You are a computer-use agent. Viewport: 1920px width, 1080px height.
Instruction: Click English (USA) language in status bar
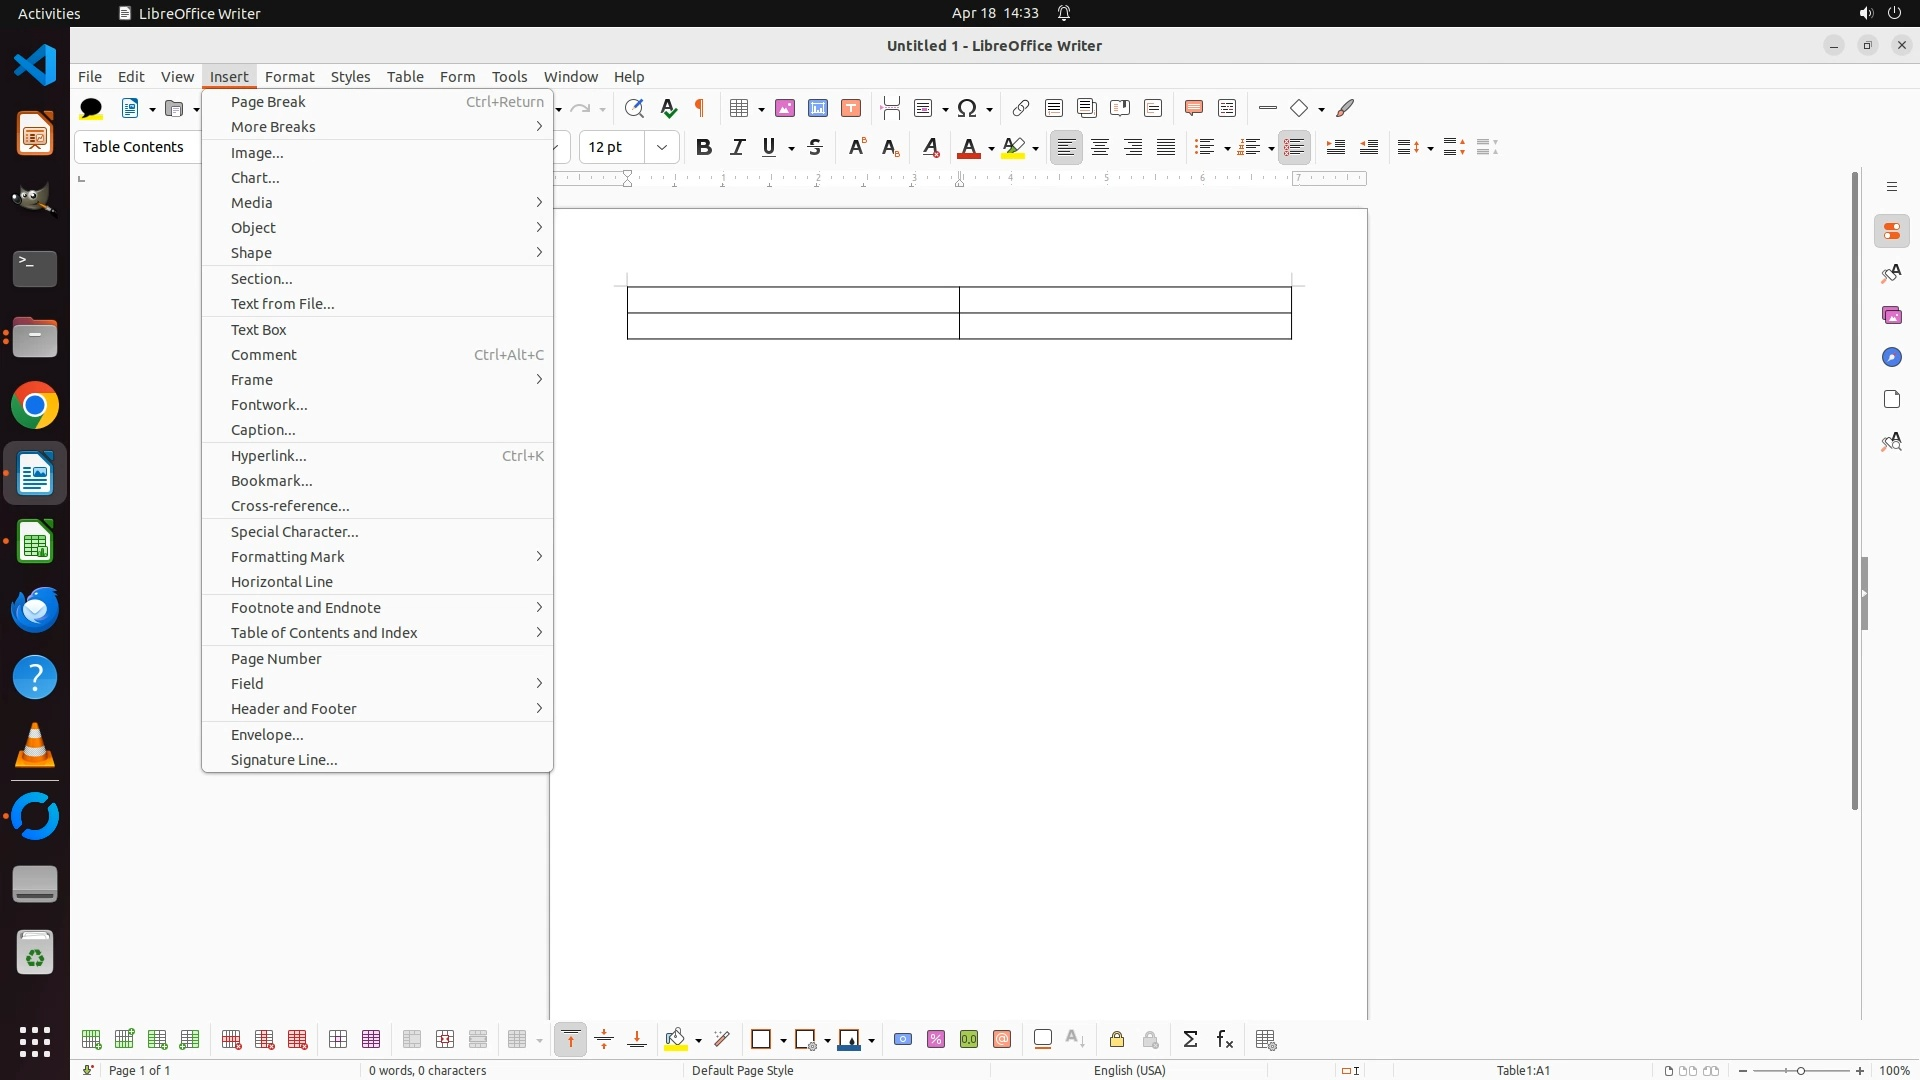pyautogui.click(x=1129, y=1071)
